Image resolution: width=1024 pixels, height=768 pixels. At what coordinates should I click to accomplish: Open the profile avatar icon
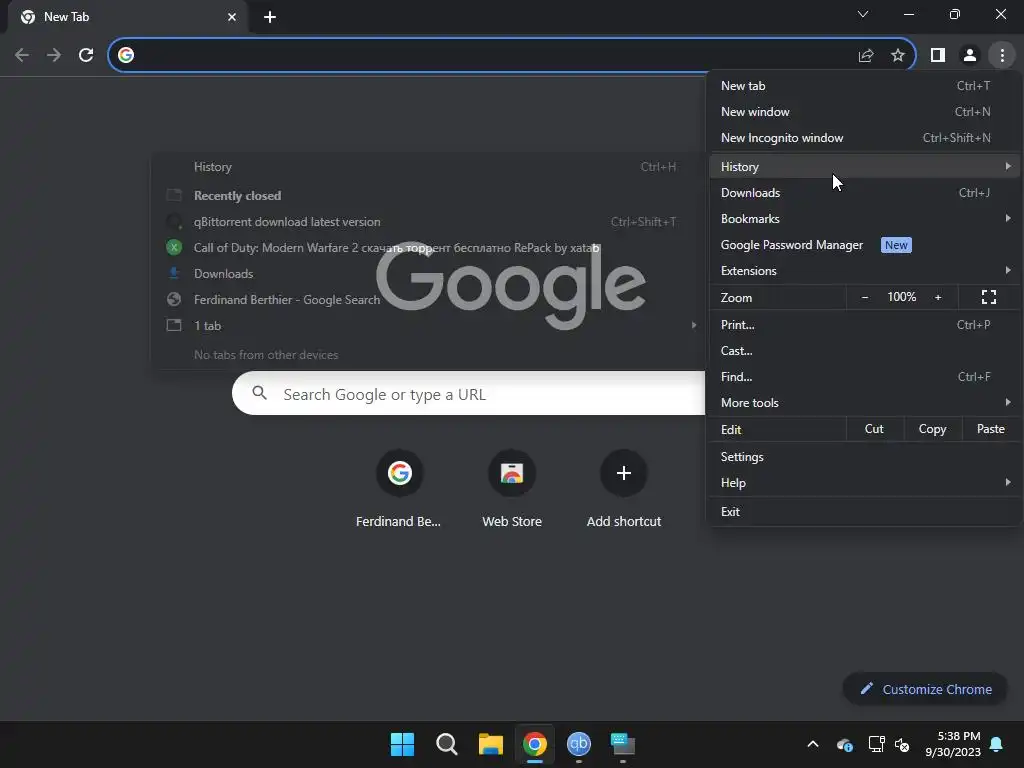point(970,55)
